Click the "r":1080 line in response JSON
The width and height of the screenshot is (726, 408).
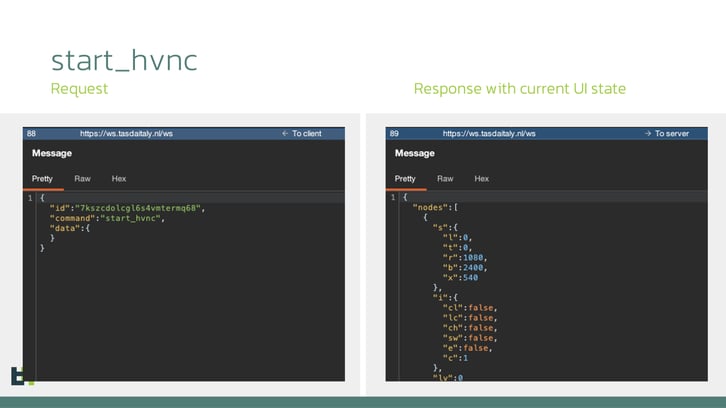pyautogui.click(x=462, y=257)
